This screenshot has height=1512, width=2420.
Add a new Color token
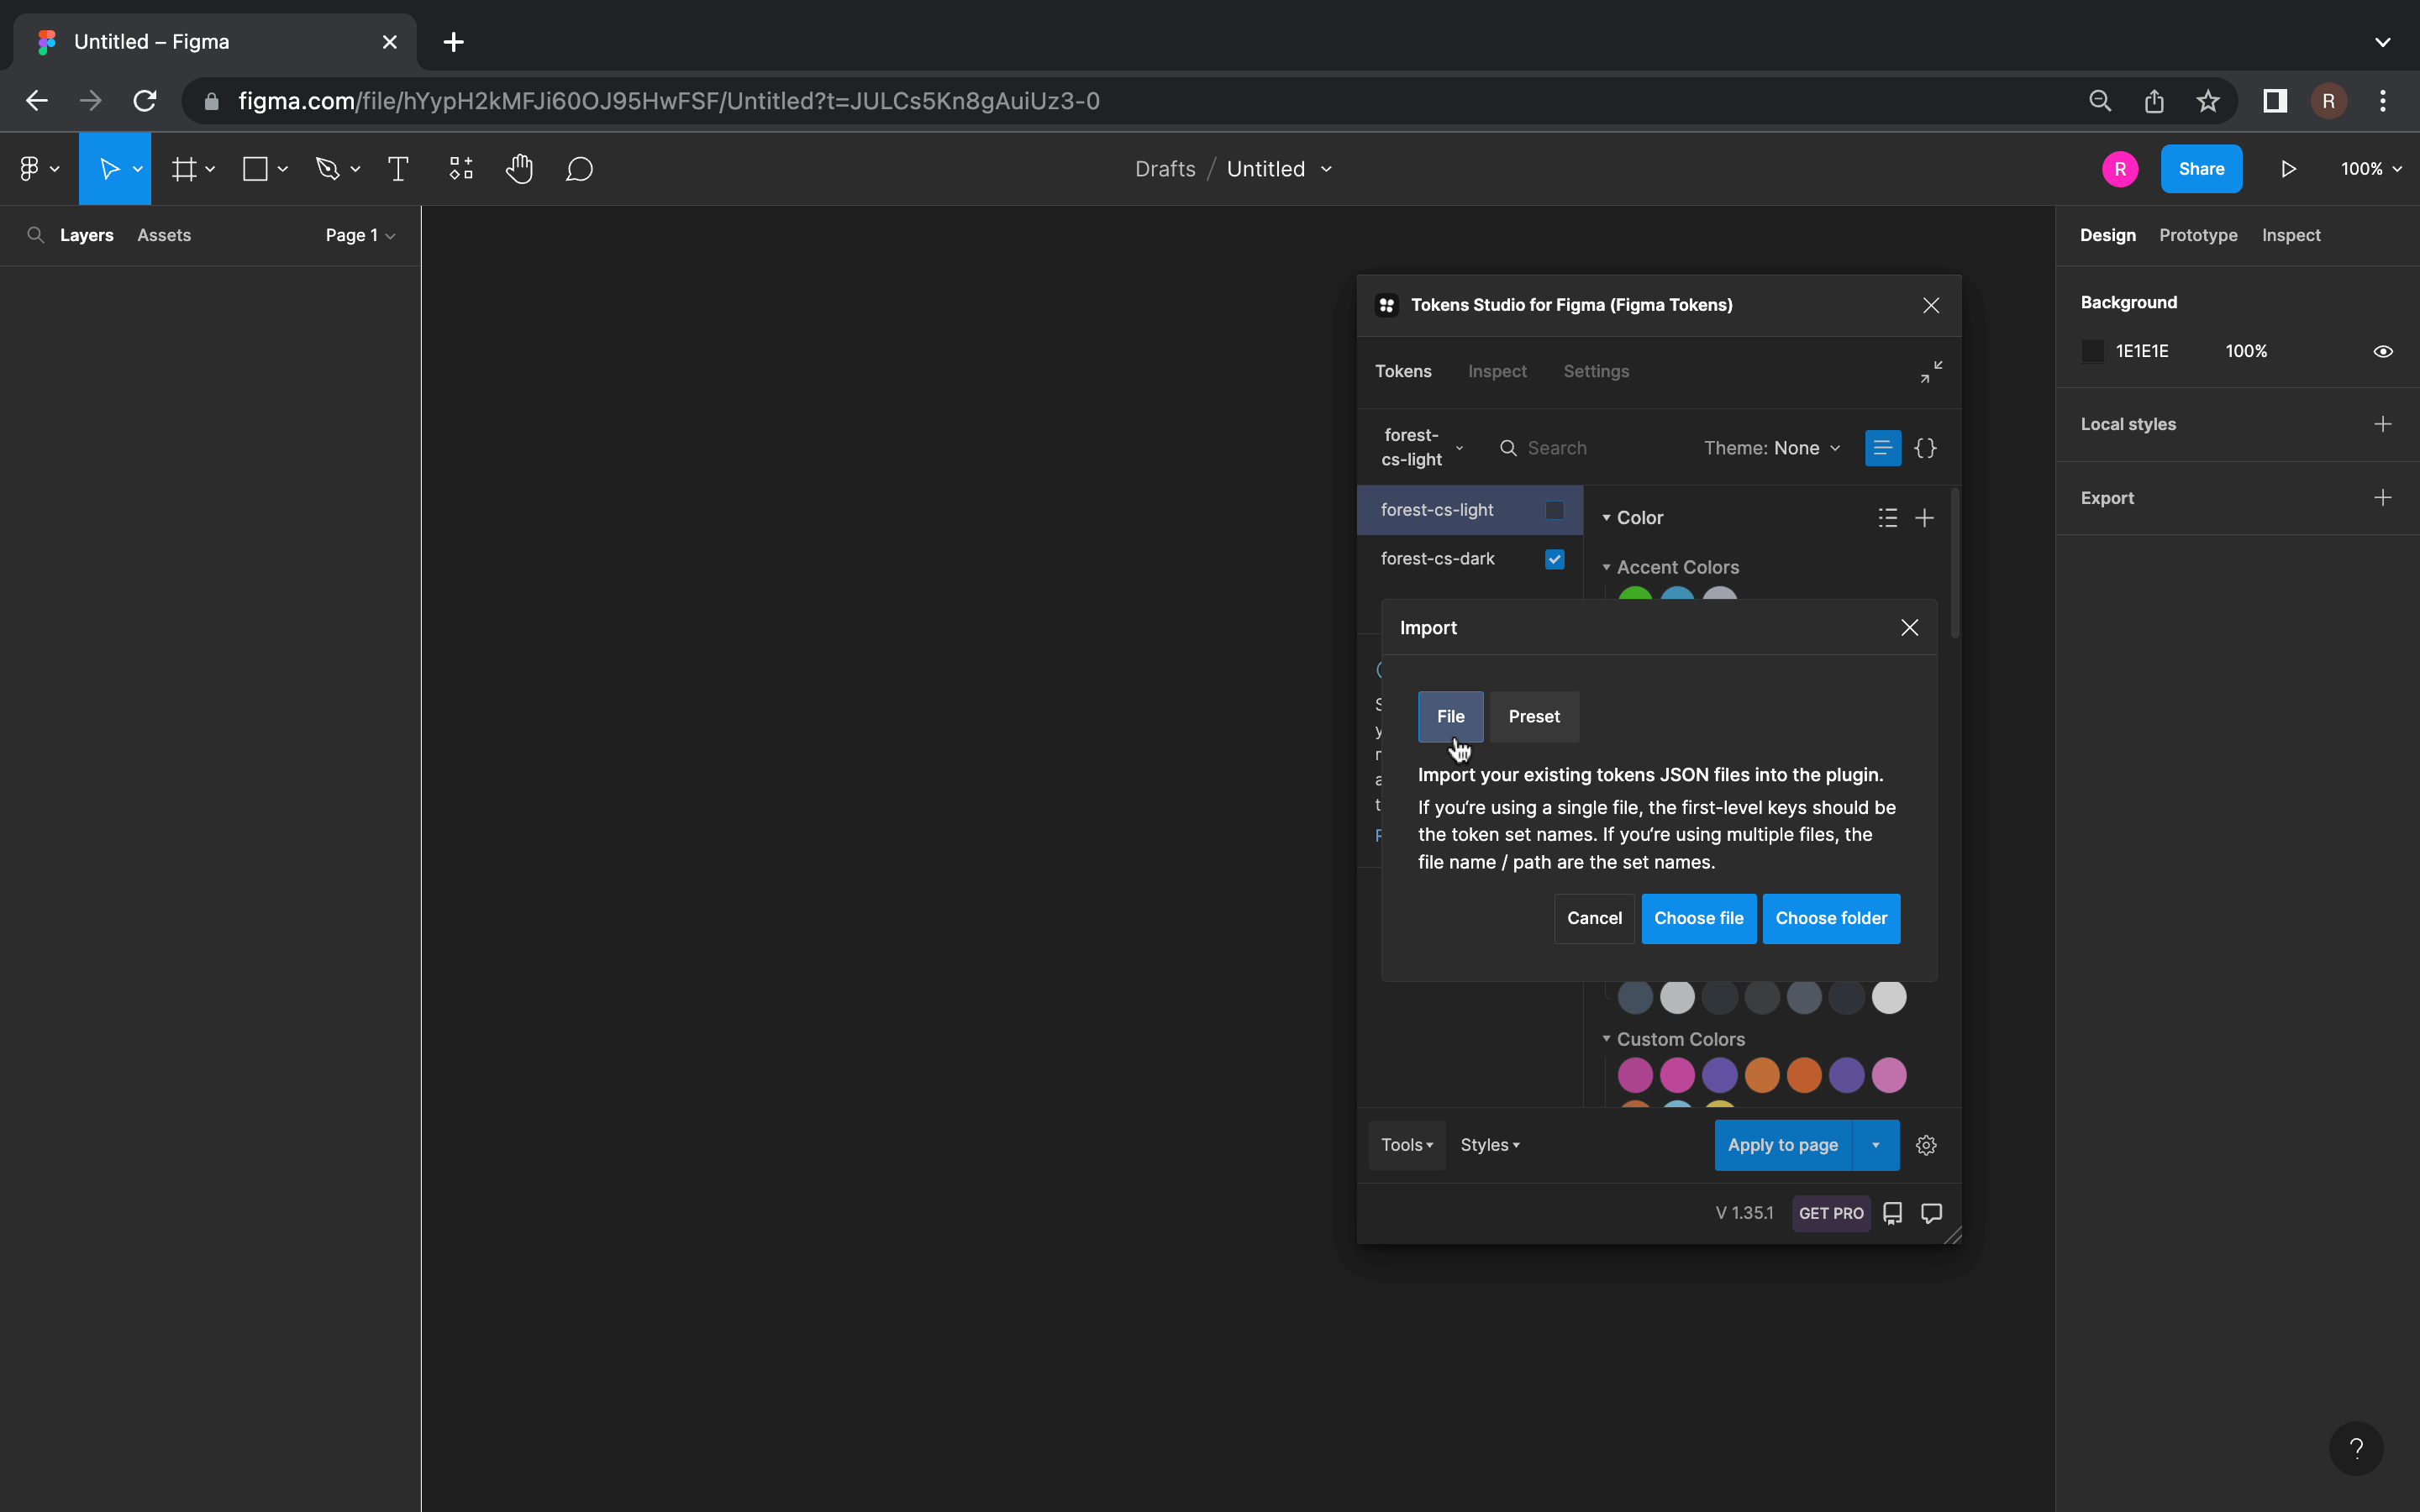[1924, 518]
